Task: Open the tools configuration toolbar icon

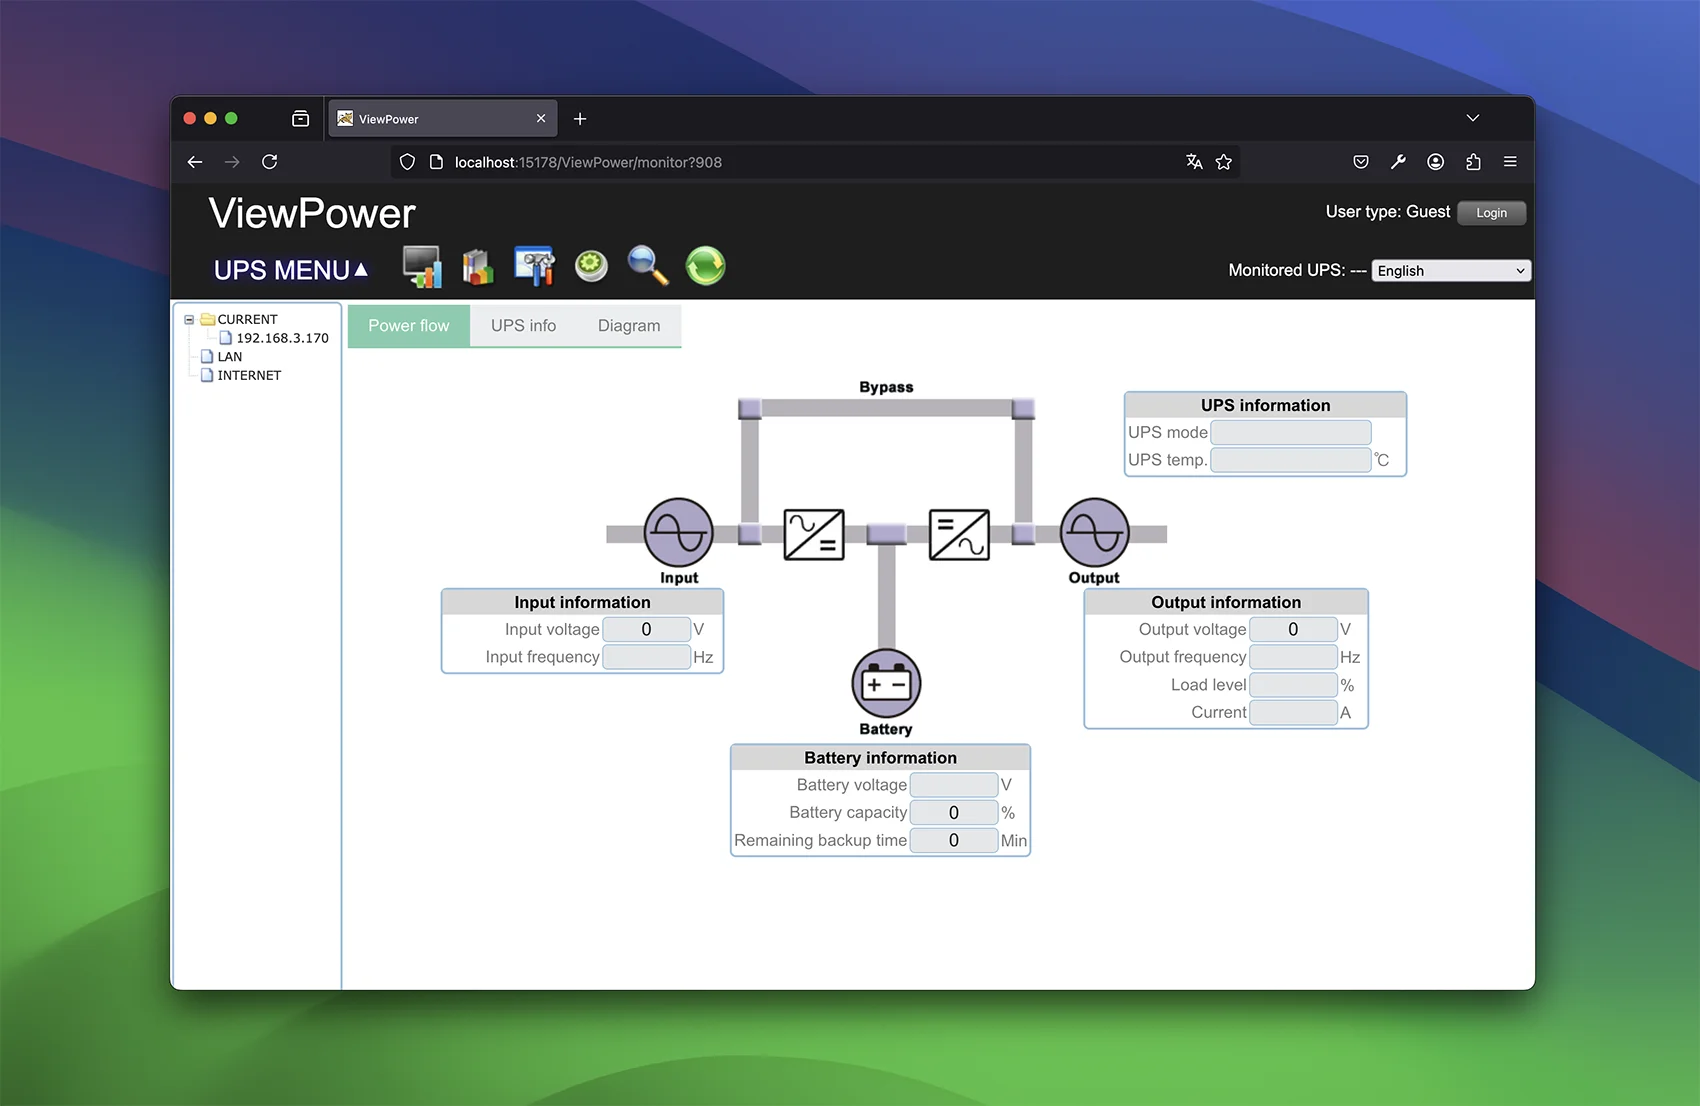Action: click(x=535, y=266)
